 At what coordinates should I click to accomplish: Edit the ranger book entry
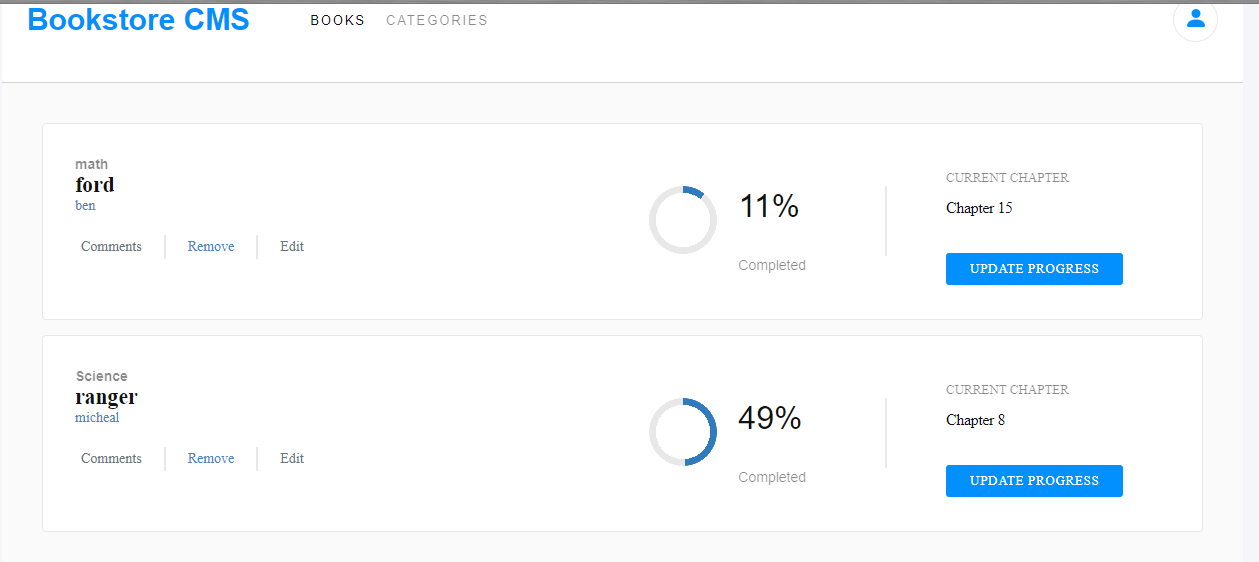pos(292,459)
